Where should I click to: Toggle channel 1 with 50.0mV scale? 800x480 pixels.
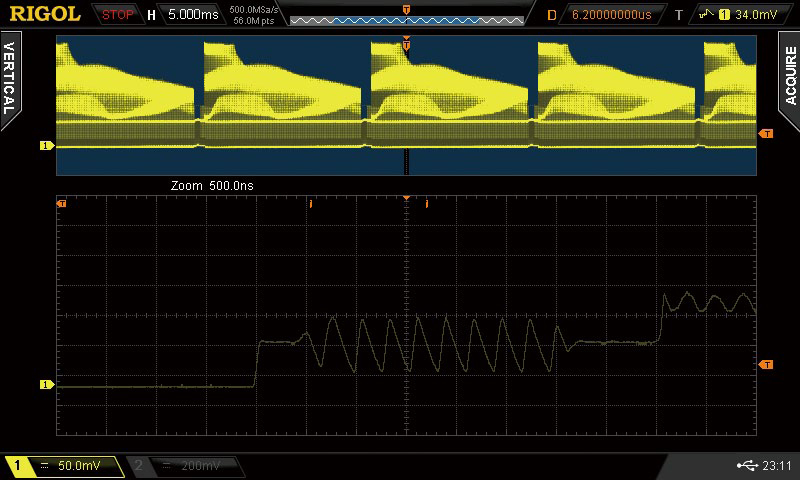tap(62, 466)
